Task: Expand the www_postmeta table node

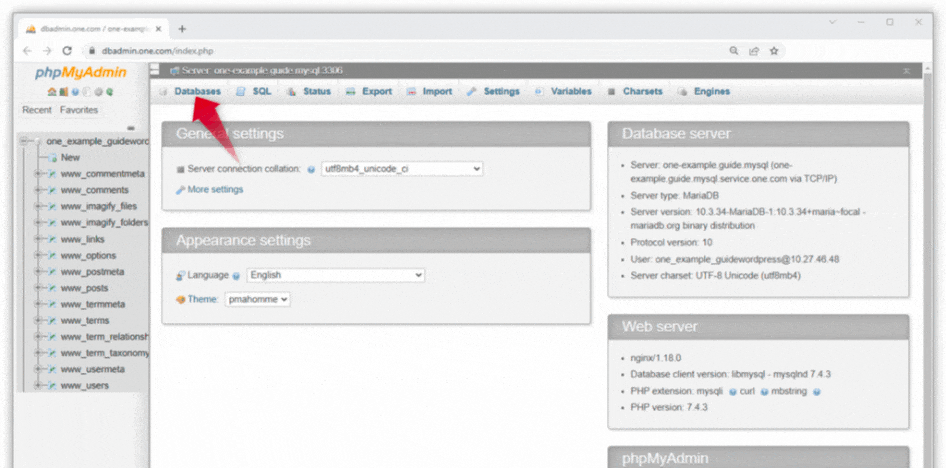Action: (x=38, y=271)
